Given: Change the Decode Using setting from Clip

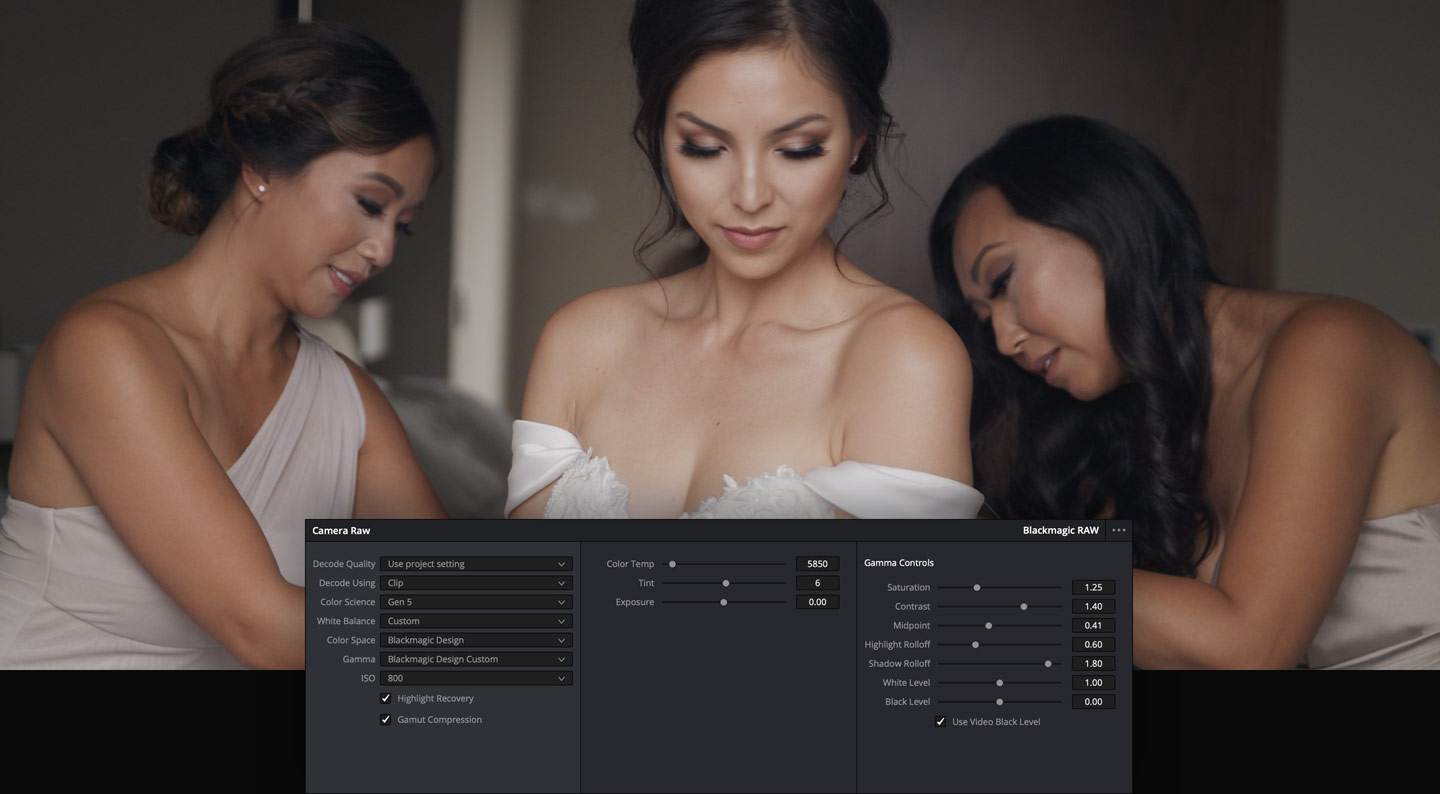Looking at the screenshot, I should click(x=476, y=582).
